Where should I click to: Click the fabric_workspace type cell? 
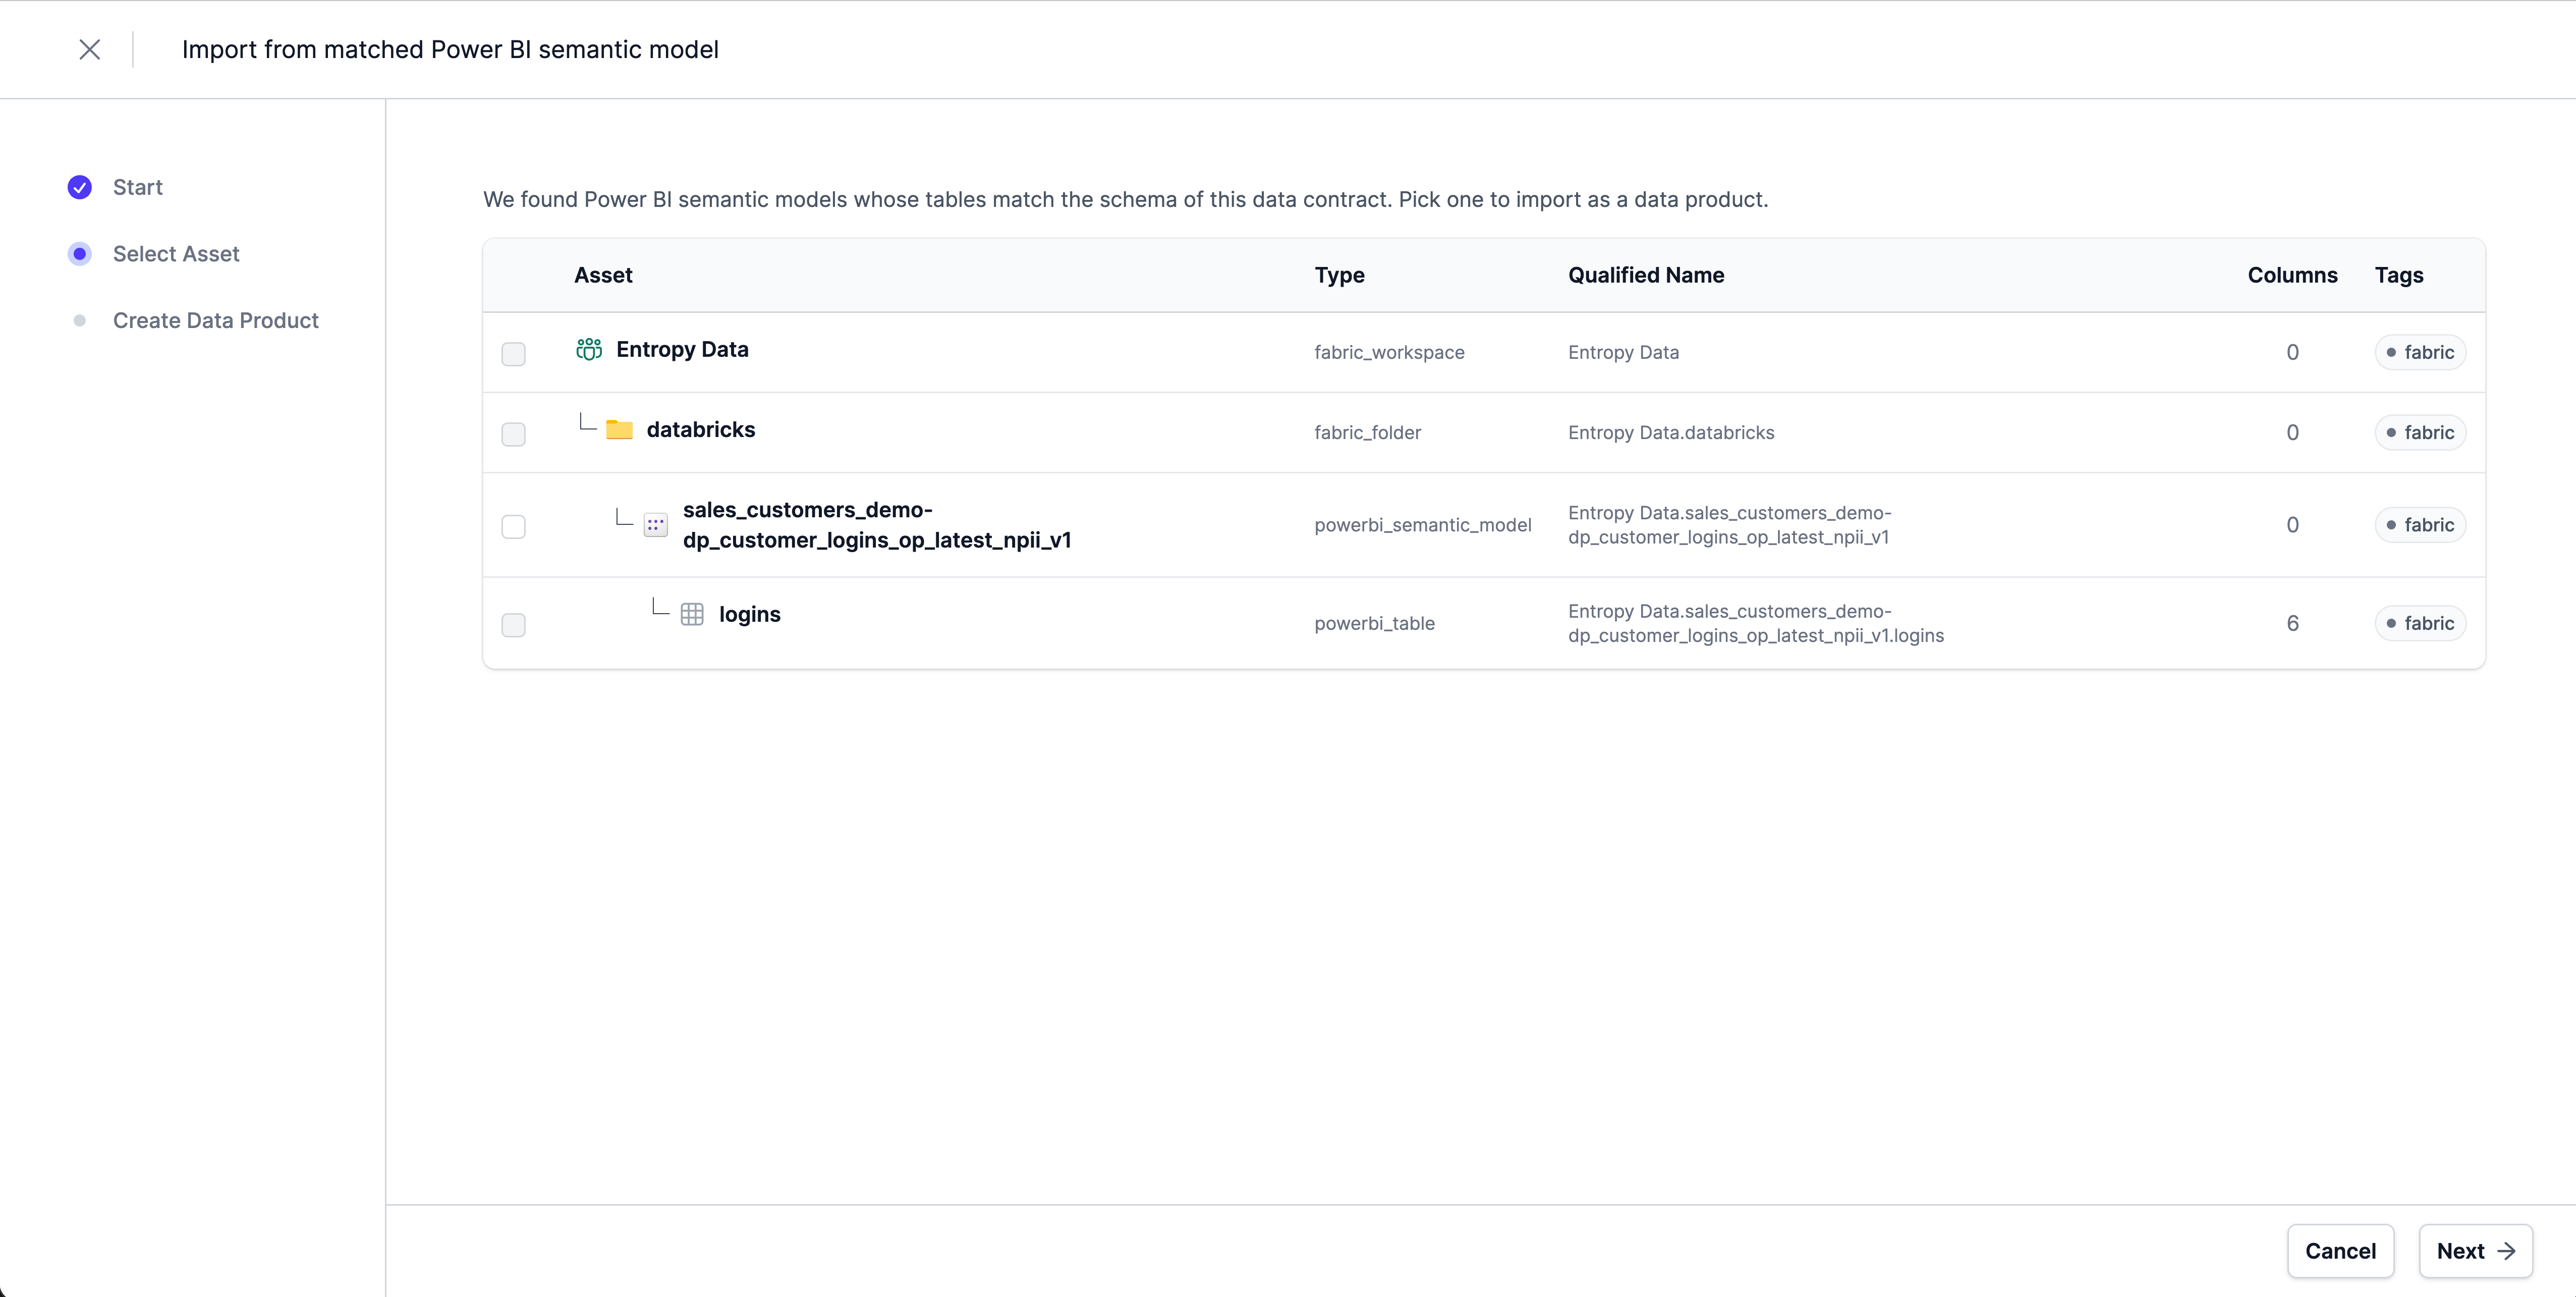pos(1389,352)
